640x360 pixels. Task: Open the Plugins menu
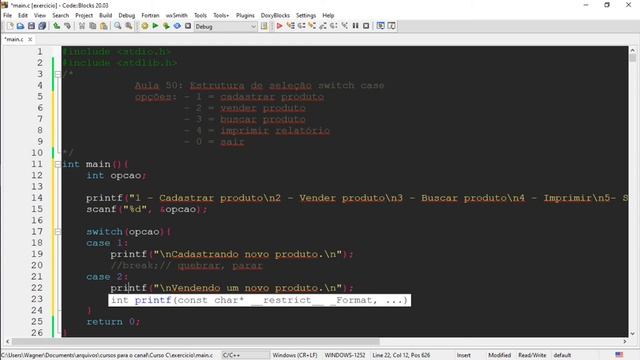(x=245, y=15)
